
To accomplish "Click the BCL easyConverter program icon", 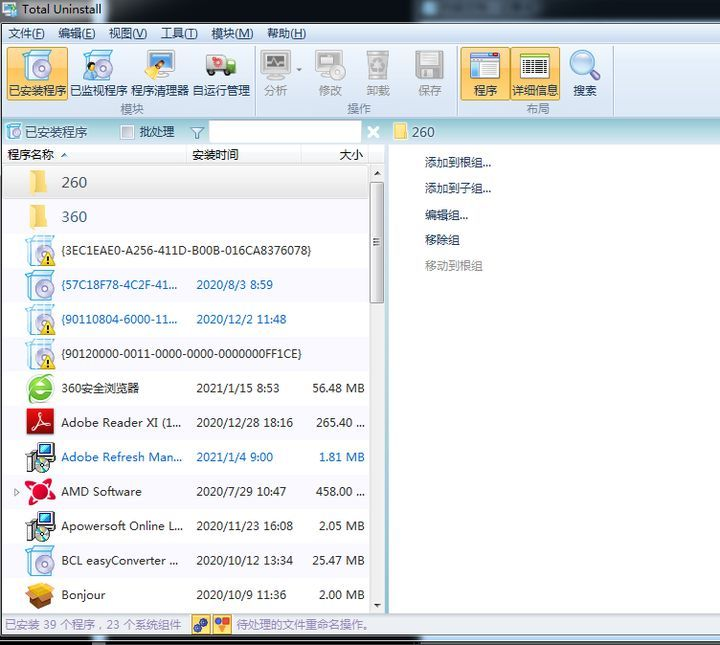I will [x=40, y=561].
